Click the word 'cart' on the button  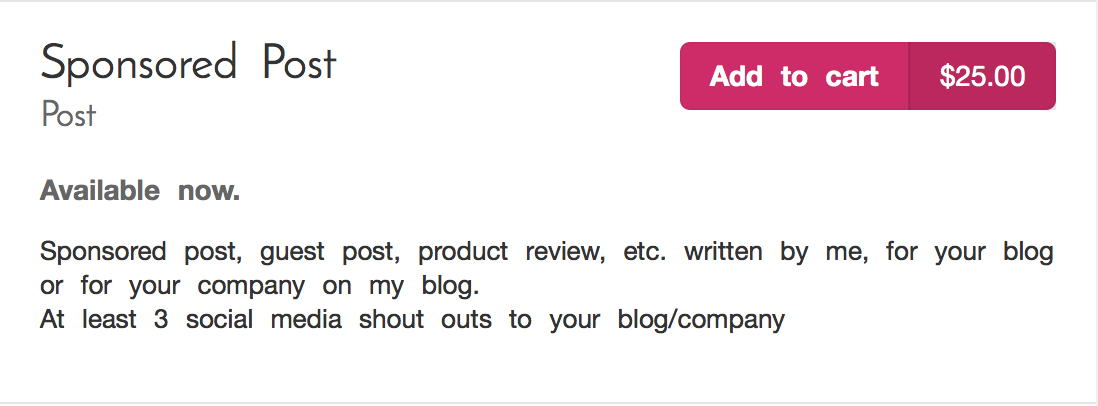click(x=852, y=76)
